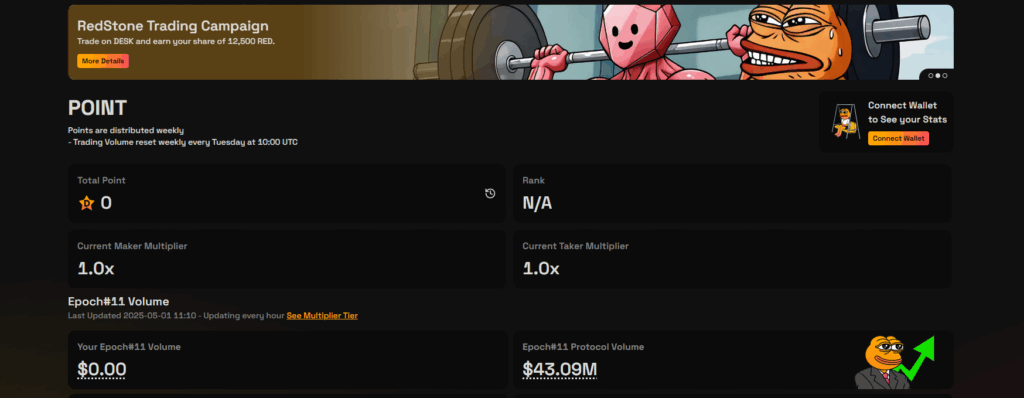Click the RedStone Trading Campaign heading
This screenshot has width=1024, height=398.
pos(173,26)
